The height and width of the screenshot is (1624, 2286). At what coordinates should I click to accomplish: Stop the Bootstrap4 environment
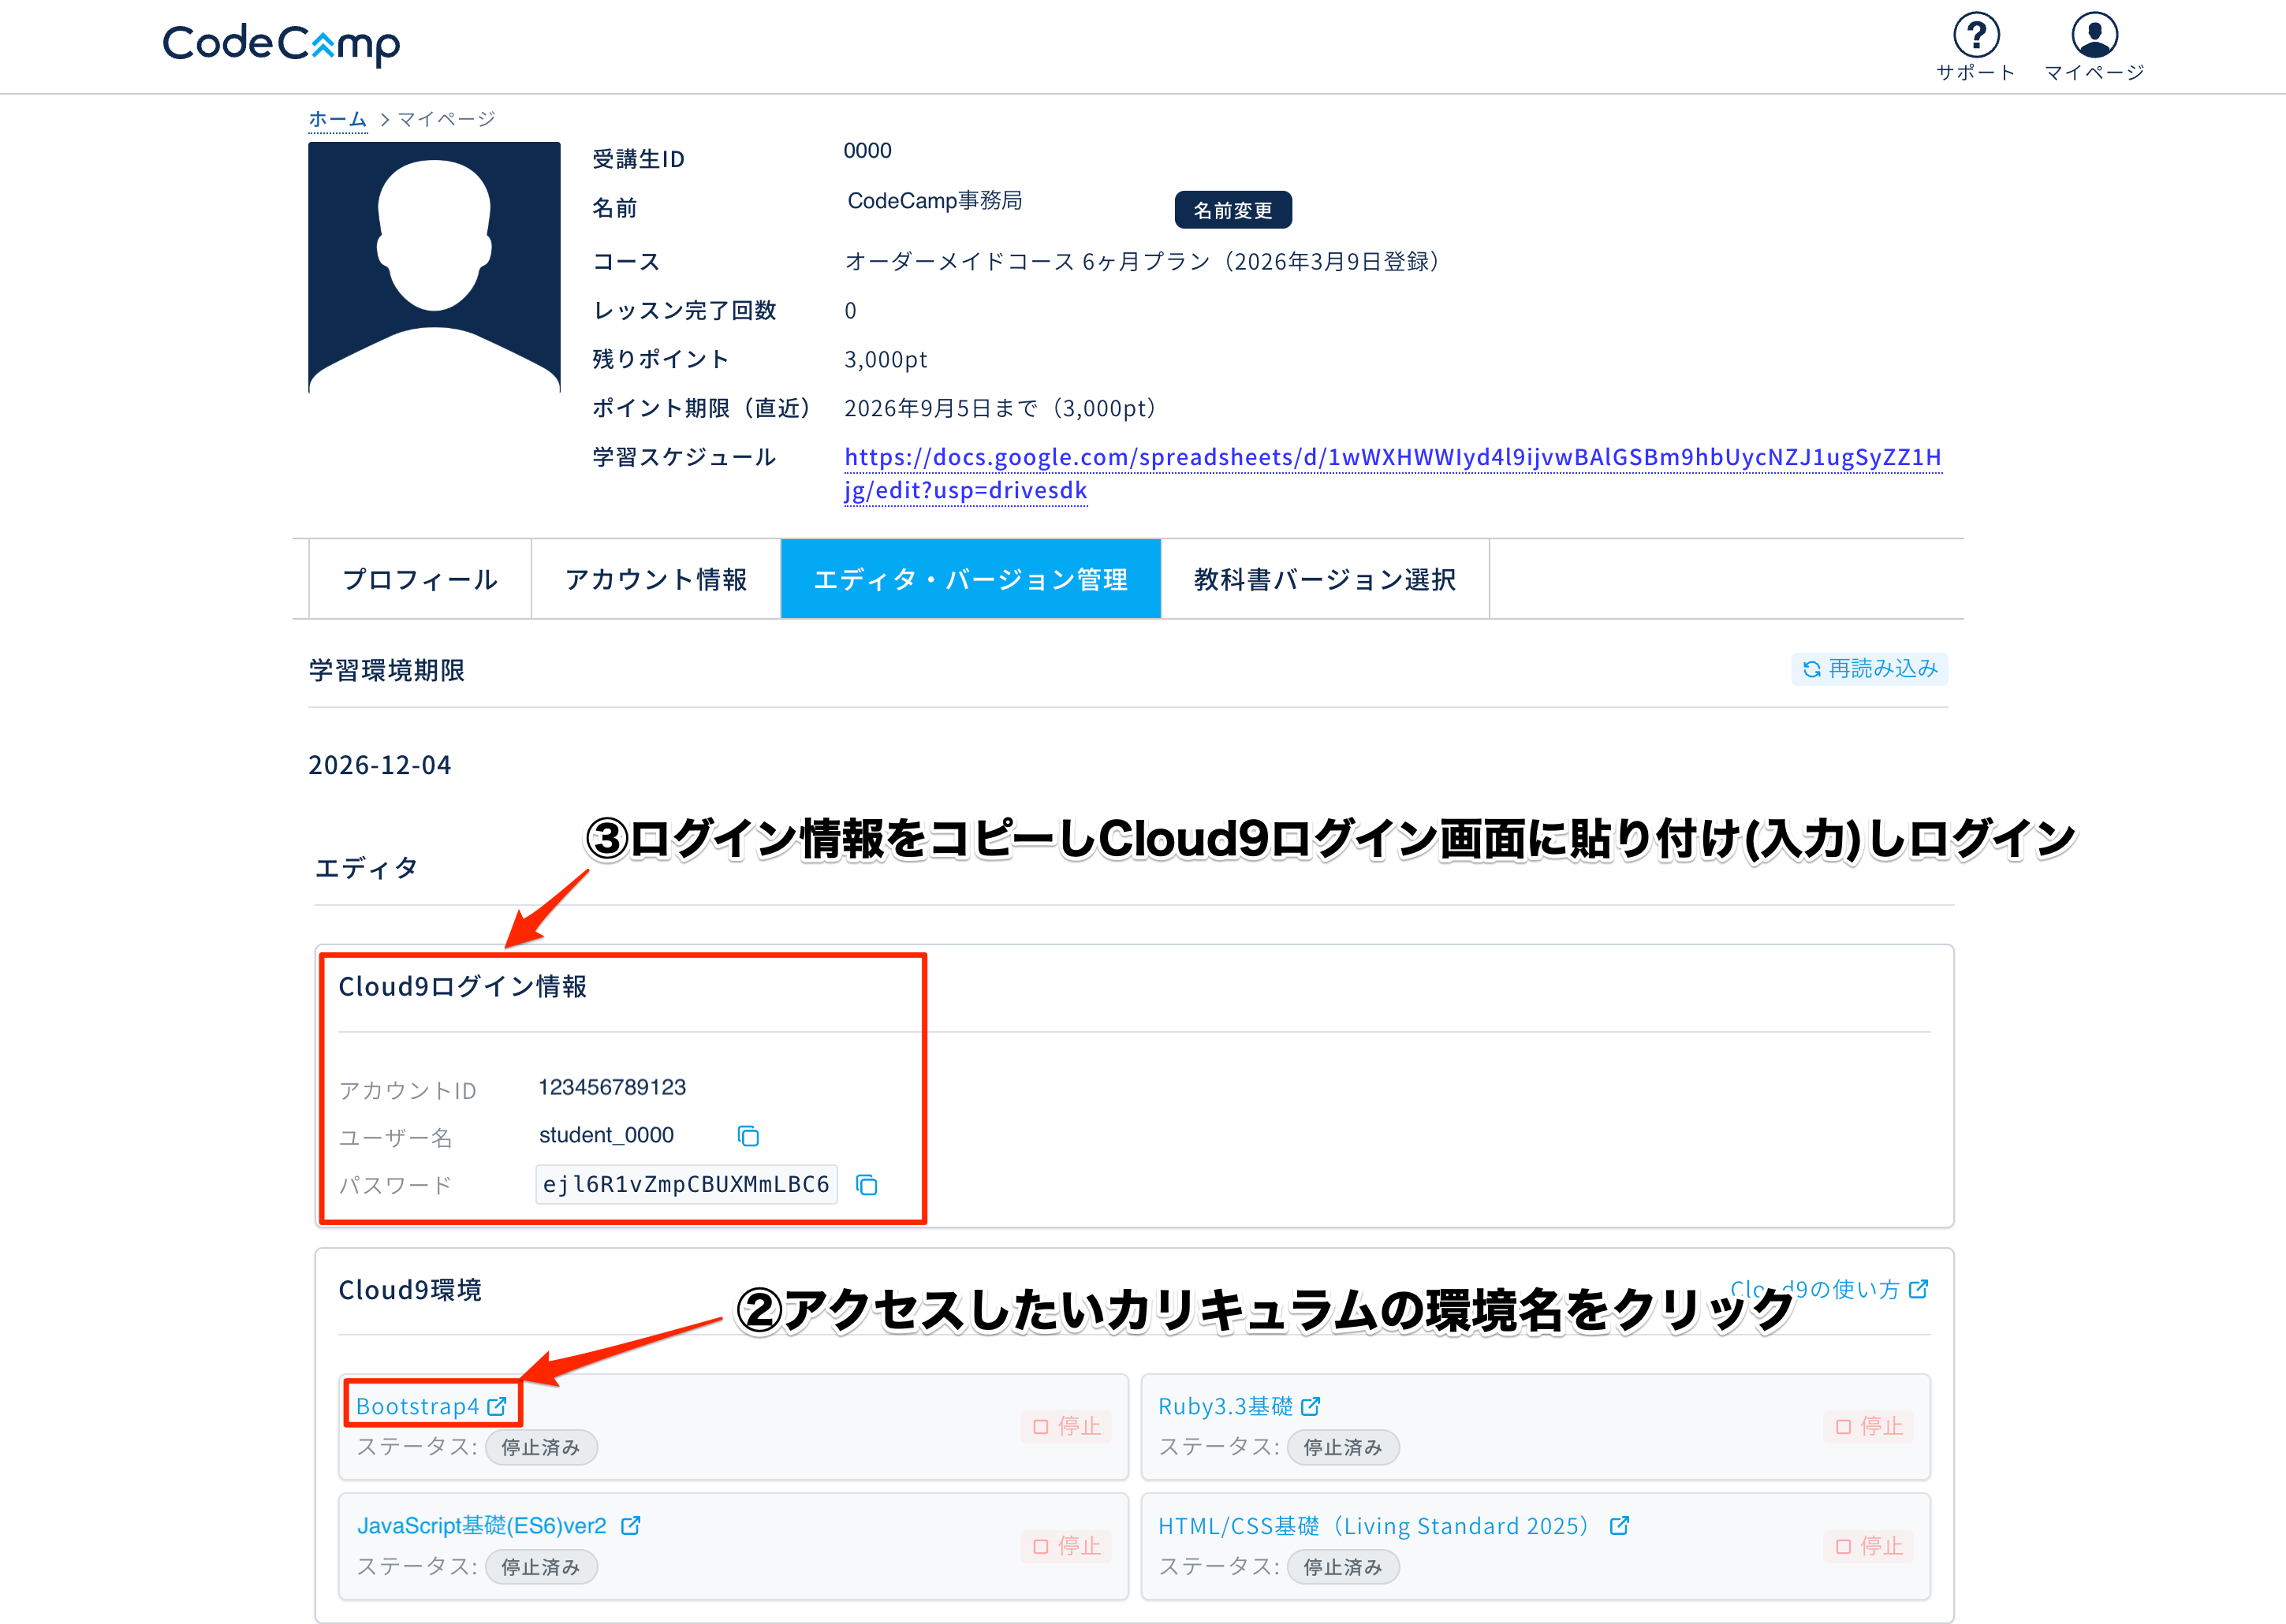click(x=1067, y=1427)
